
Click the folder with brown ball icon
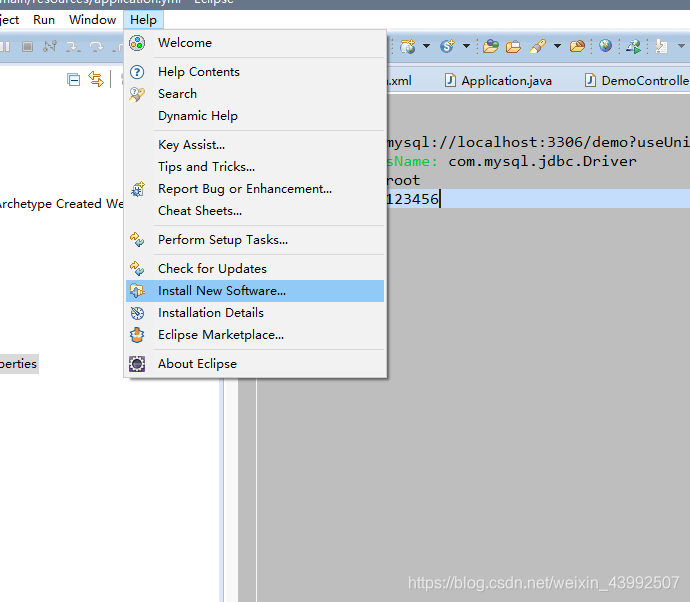pos(577,46)
